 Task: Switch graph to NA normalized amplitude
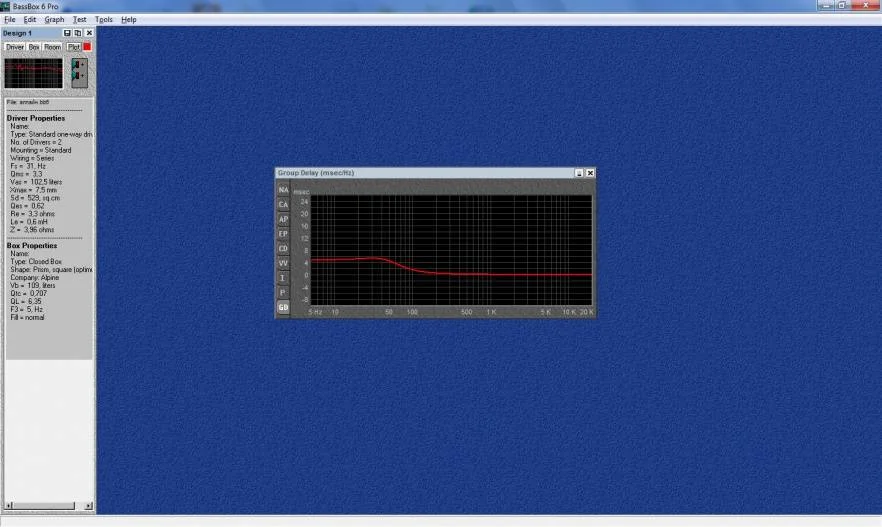(283, 190)
